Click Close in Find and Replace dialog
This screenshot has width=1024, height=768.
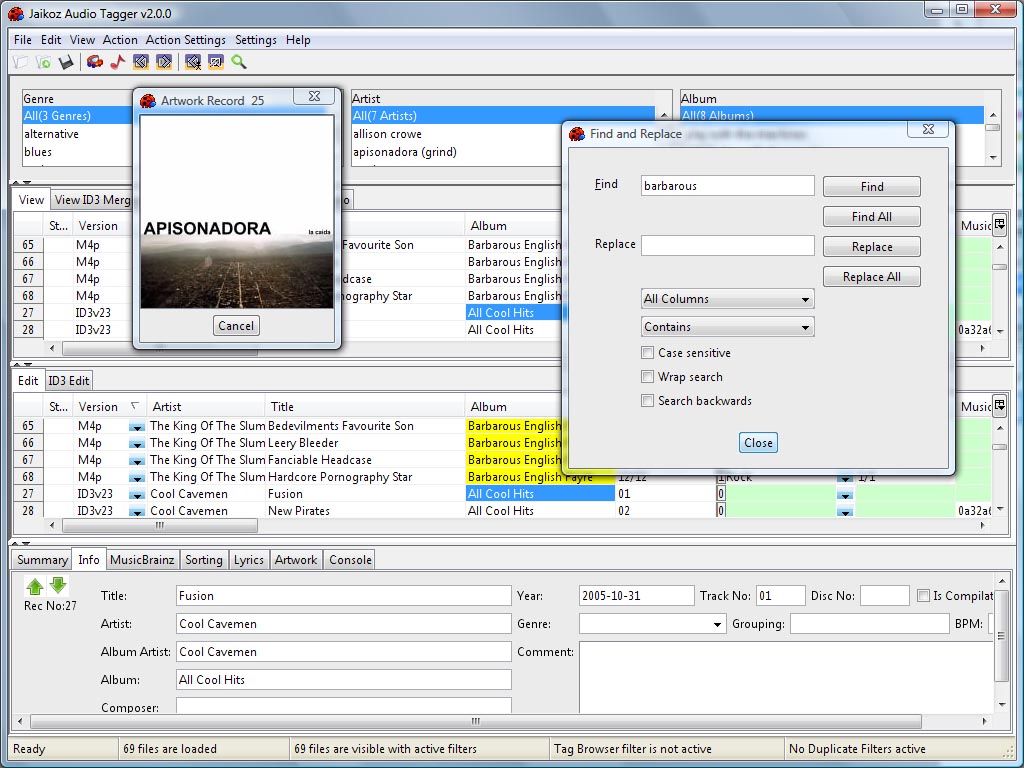[x=758, y=443]
